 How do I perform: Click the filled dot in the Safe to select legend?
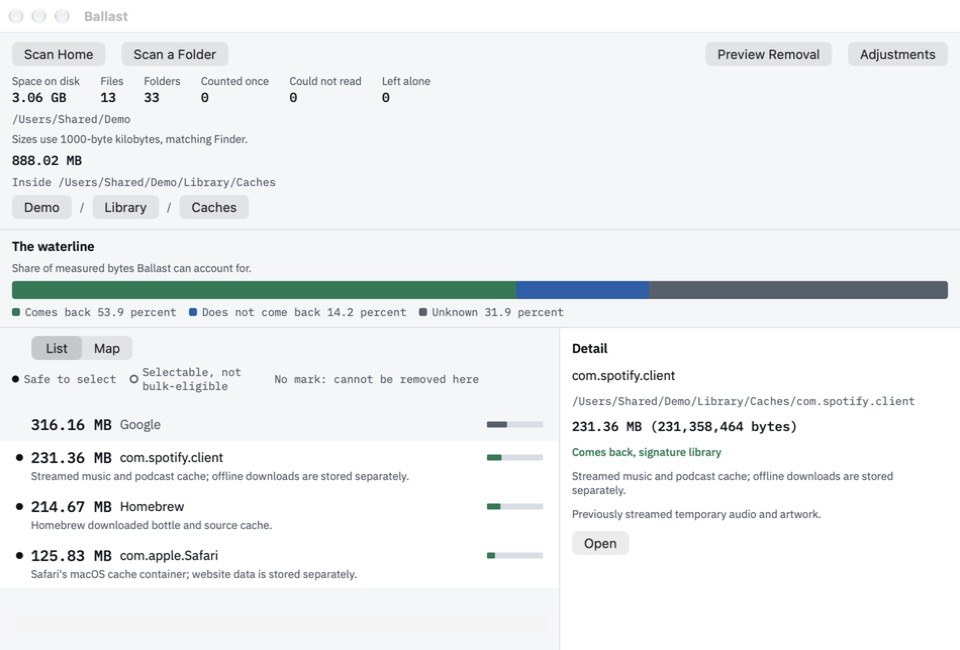point(15,379)
